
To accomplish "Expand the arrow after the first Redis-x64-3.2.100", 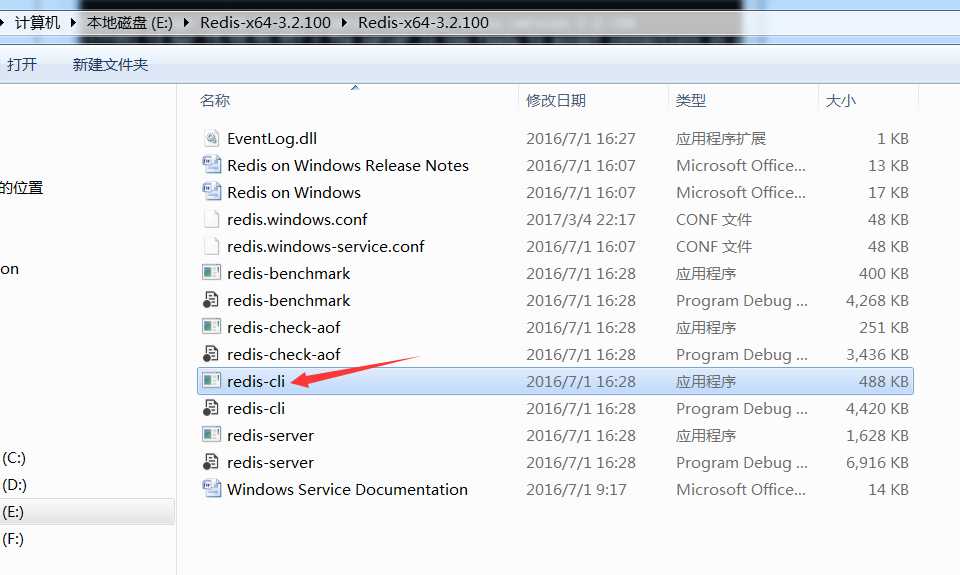I will [344, 23].
